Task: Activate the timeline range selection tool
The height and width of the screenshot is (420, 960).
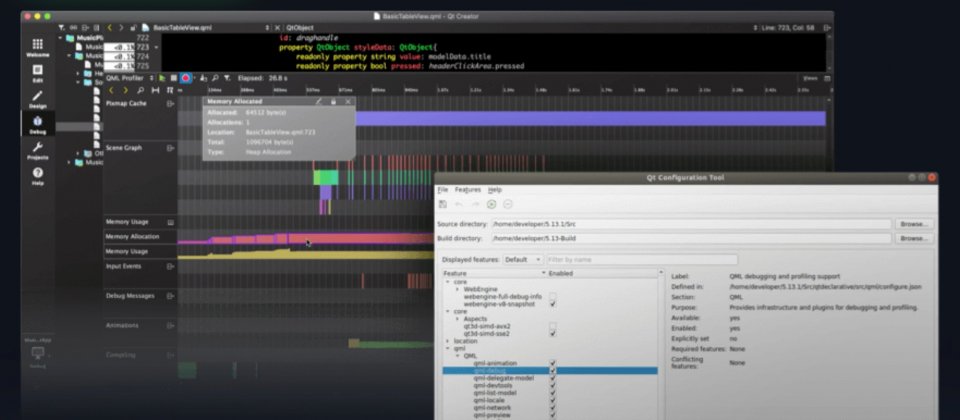Action: [x=156, y=90]
